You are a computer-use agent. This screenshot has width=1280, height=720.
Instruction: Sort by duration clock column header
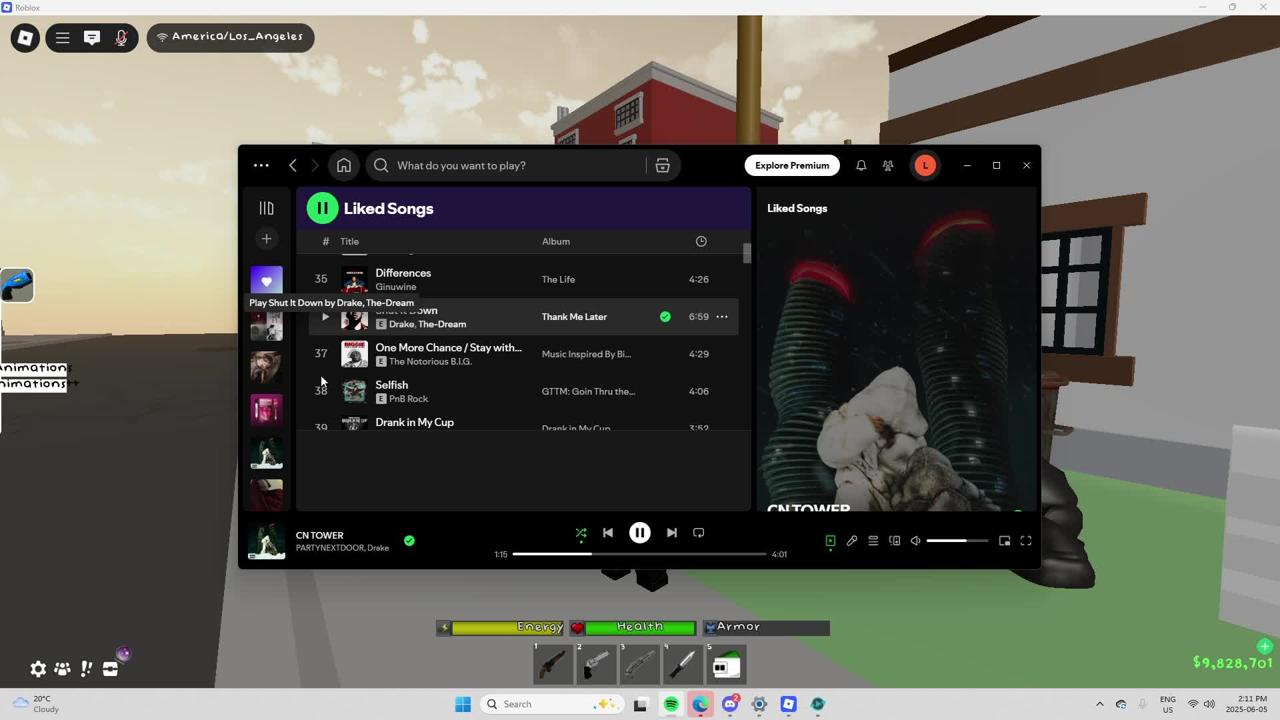[x=701, y=241]
